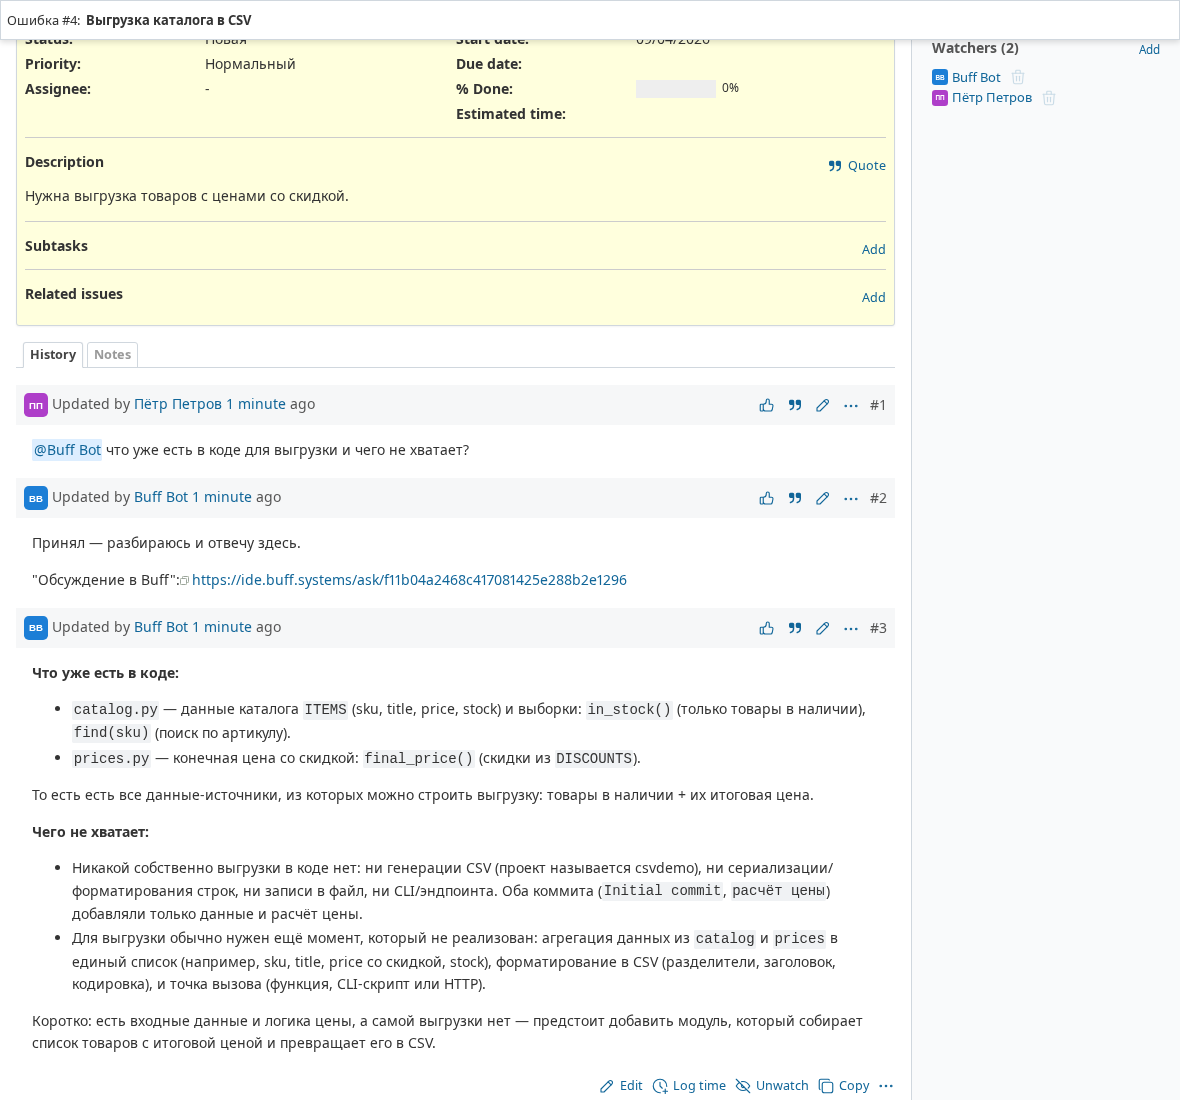Image resolution: width=1180 pixels, height=1100 pixels.
Task: Open Пётр Петров in Watchers sidebar
Action: coord(991,98)
